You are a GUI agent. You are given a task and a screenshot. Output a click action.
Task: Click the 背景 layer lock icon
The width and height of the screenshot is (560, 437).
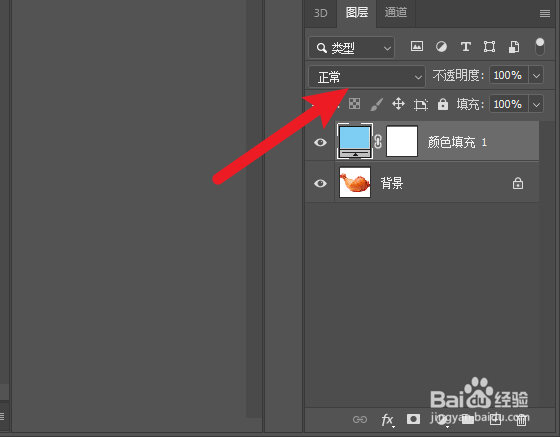518,183
